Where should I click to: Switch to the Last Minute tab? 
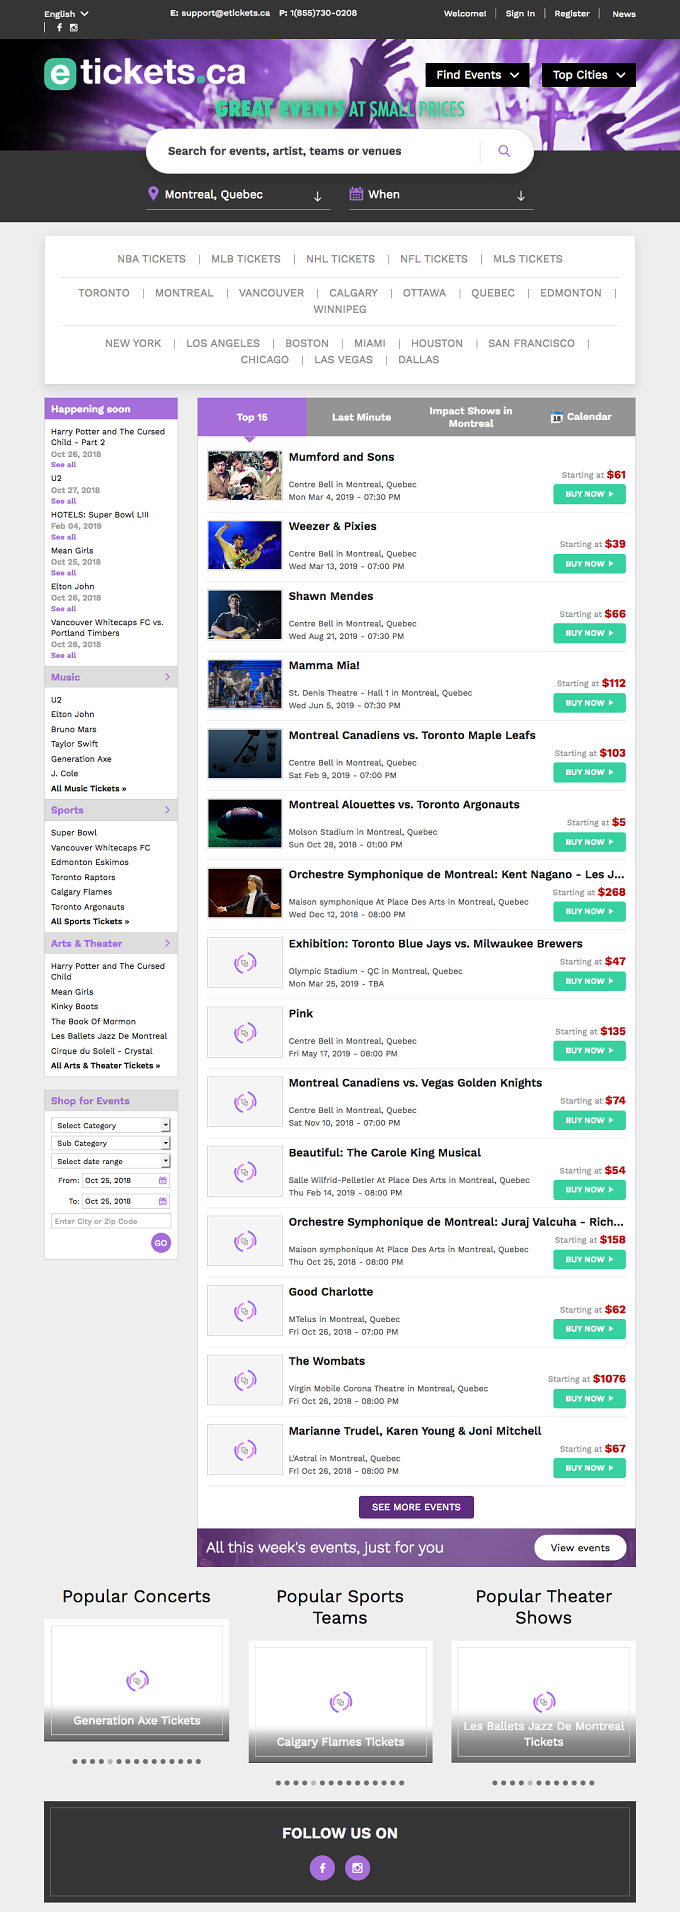pos(361,417)
